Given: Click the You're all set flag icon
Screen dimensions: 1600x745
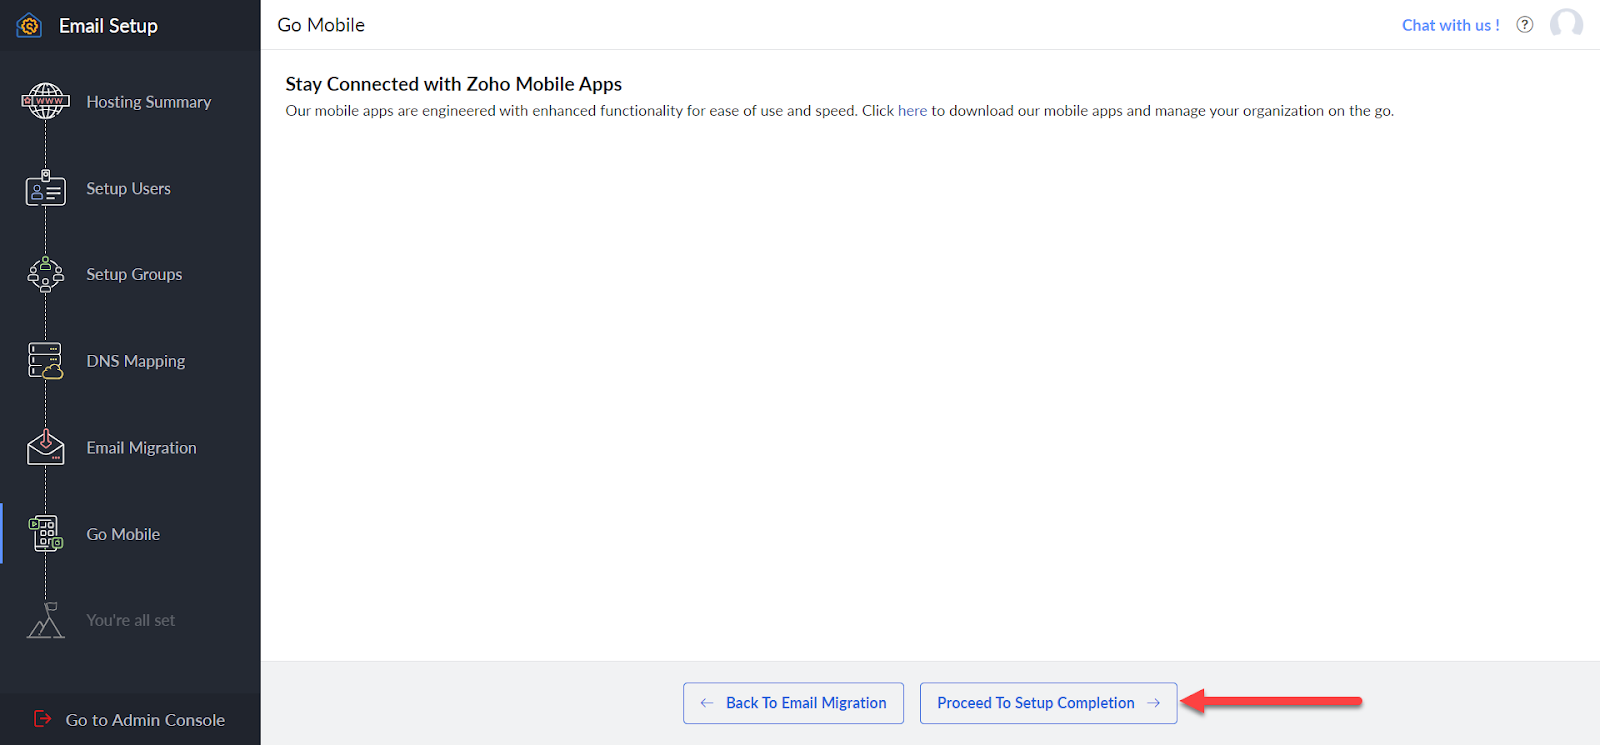Looking at the screenshot, I should [45, 621].
